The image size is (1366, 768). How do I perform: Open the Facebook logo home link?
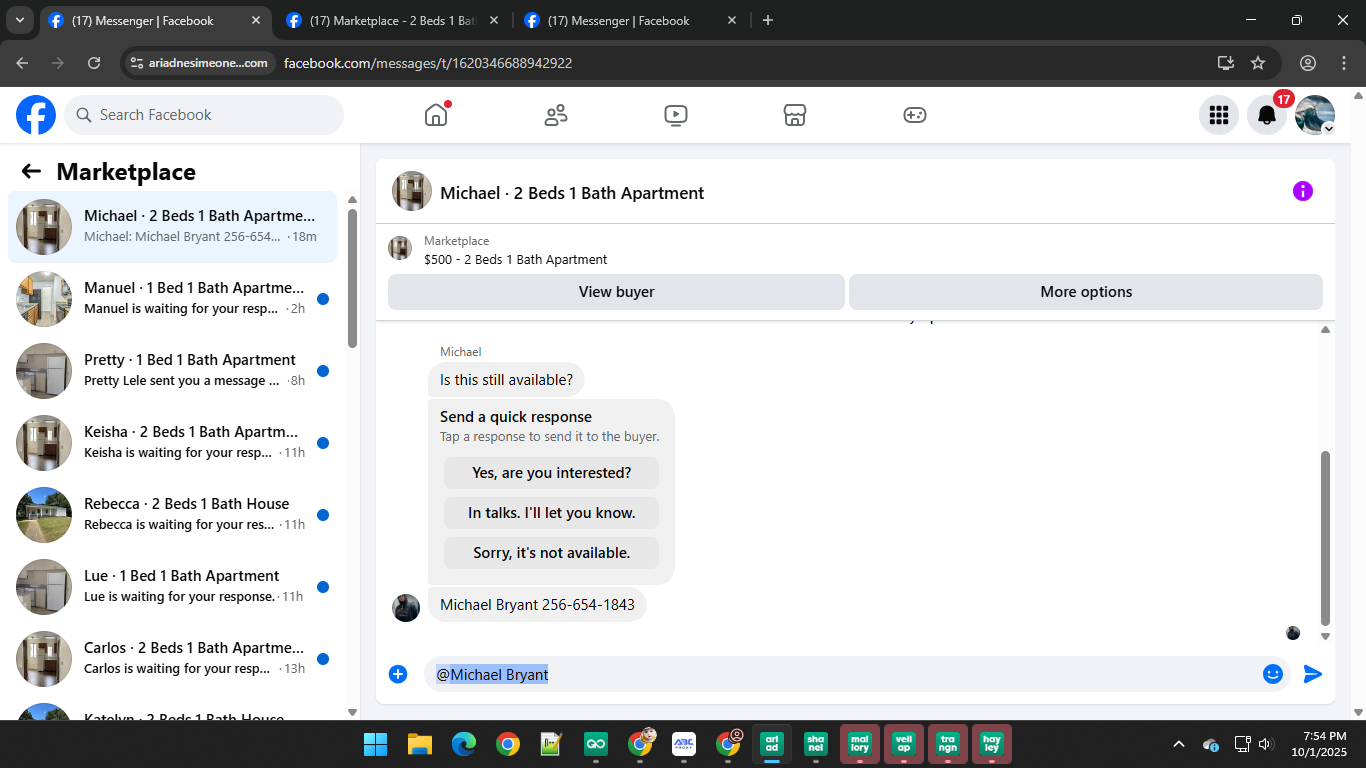[36, 115]
